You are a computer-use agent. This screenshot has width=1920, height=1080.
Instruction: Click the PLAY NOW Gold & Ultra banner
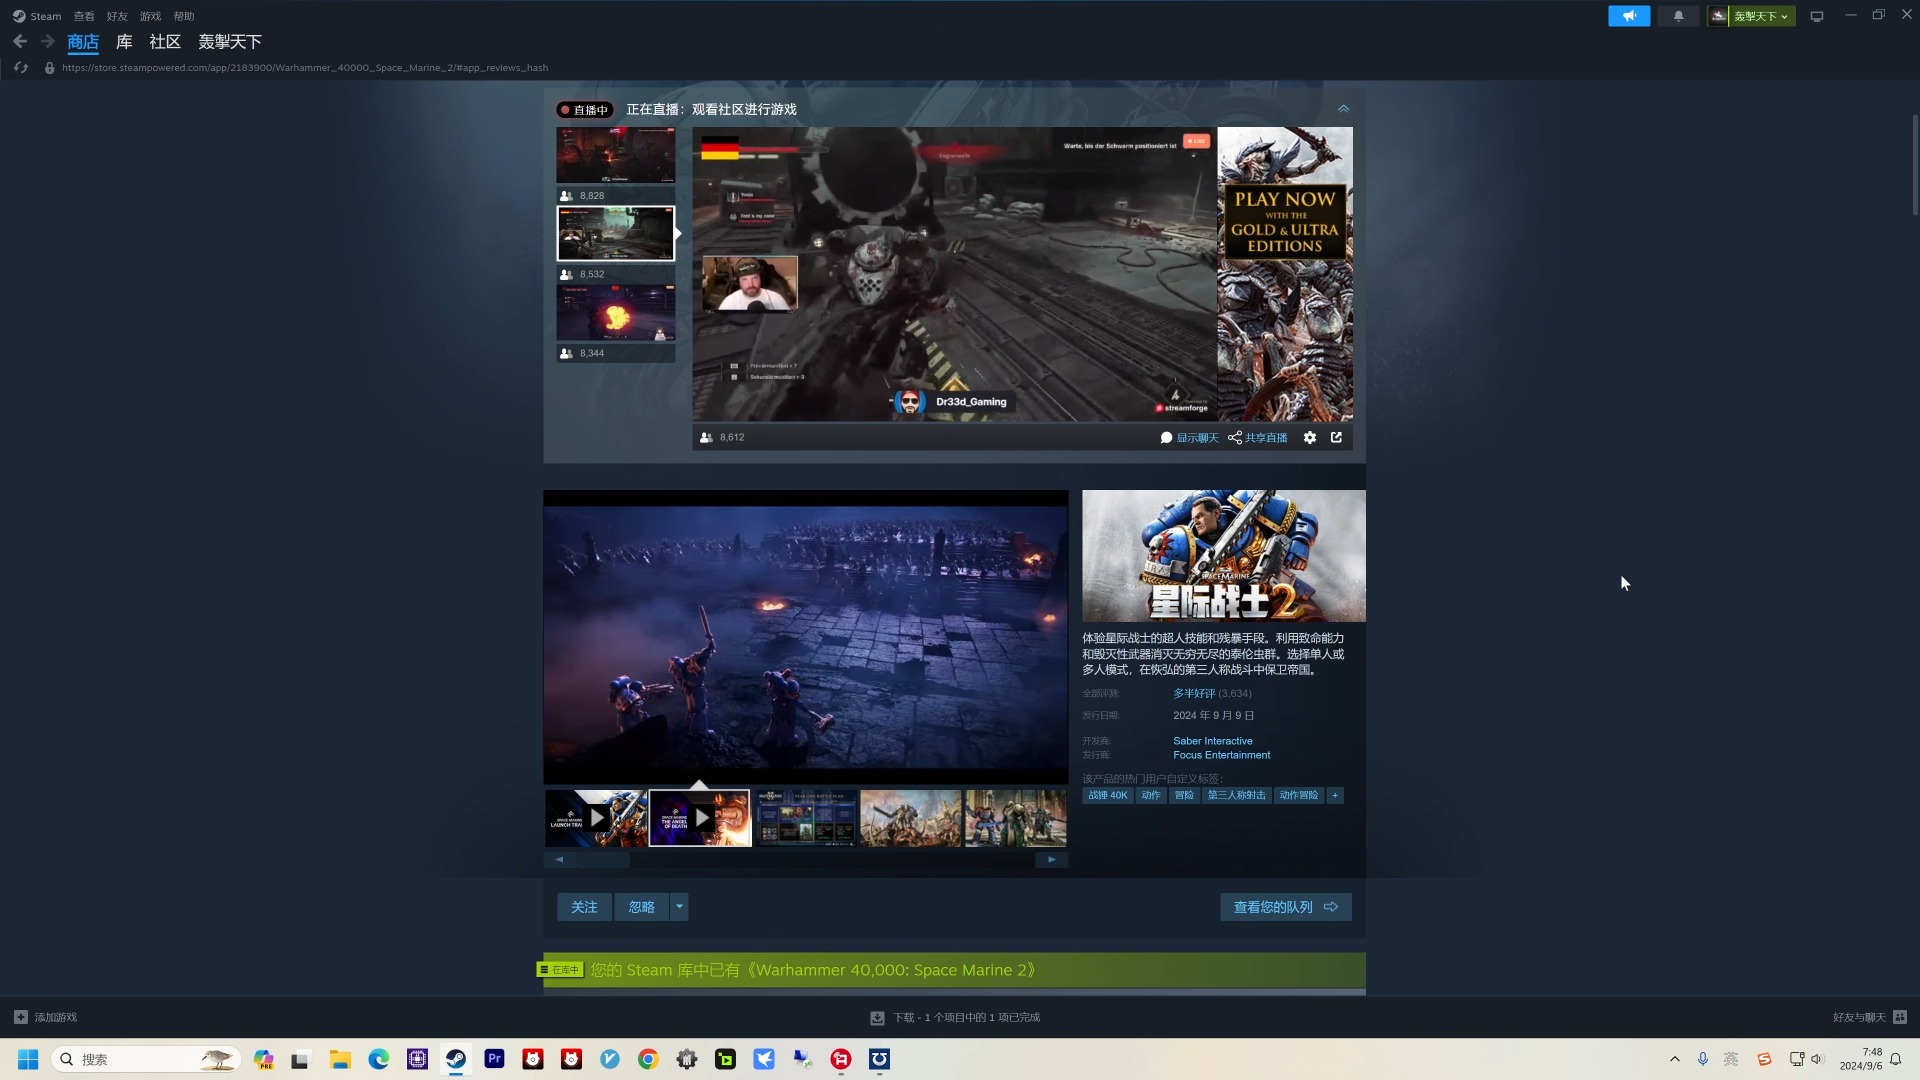click(x=1285, y=274)
